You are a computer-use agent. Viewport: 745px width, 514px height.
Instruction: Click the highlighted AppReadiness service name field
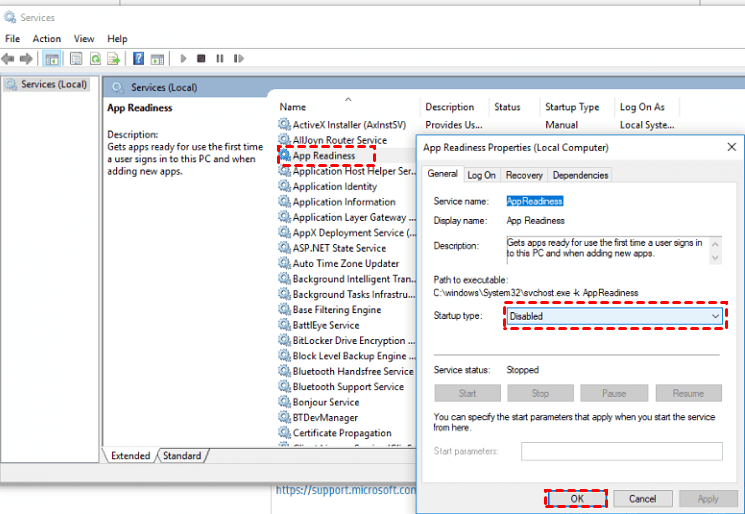tap(535, 201)
